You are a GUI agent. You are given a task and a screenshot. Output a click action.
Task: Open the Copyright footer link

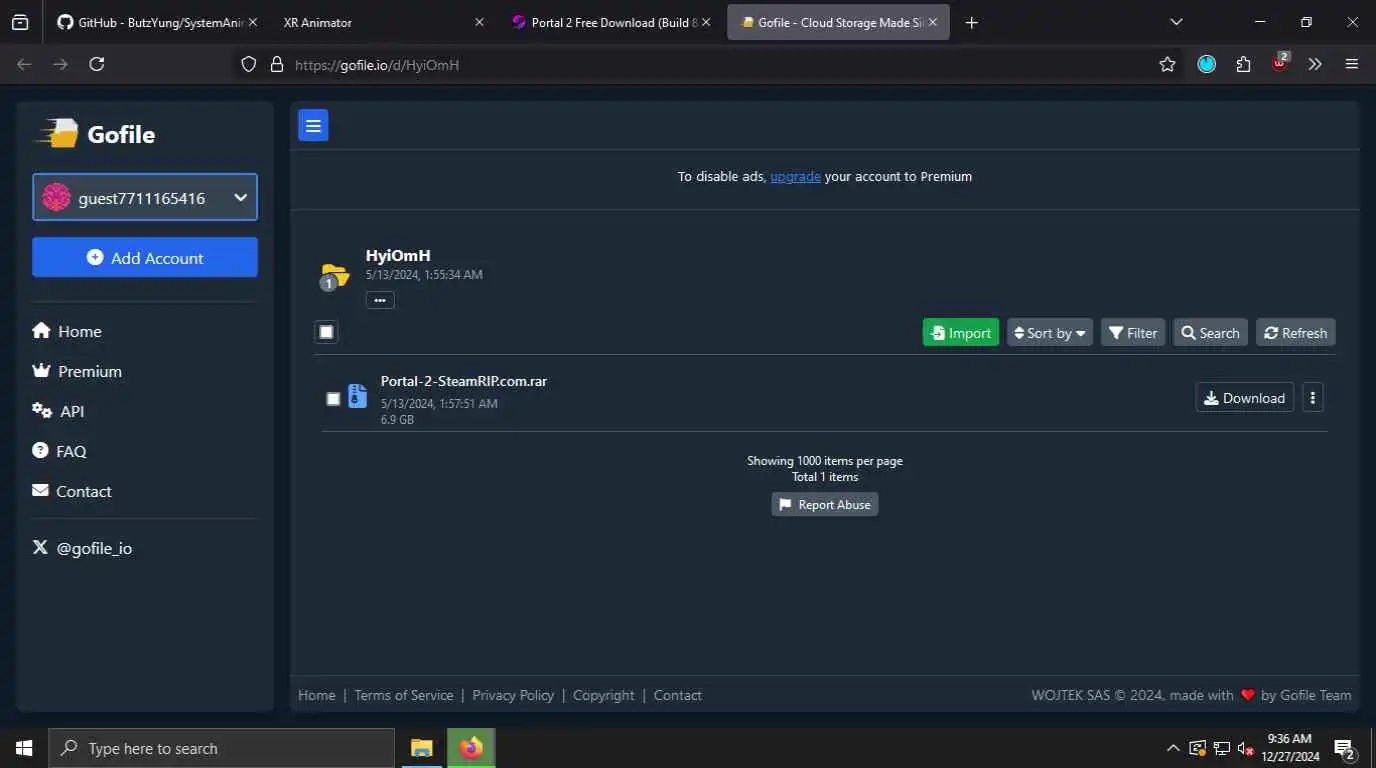tap(604, 695)
